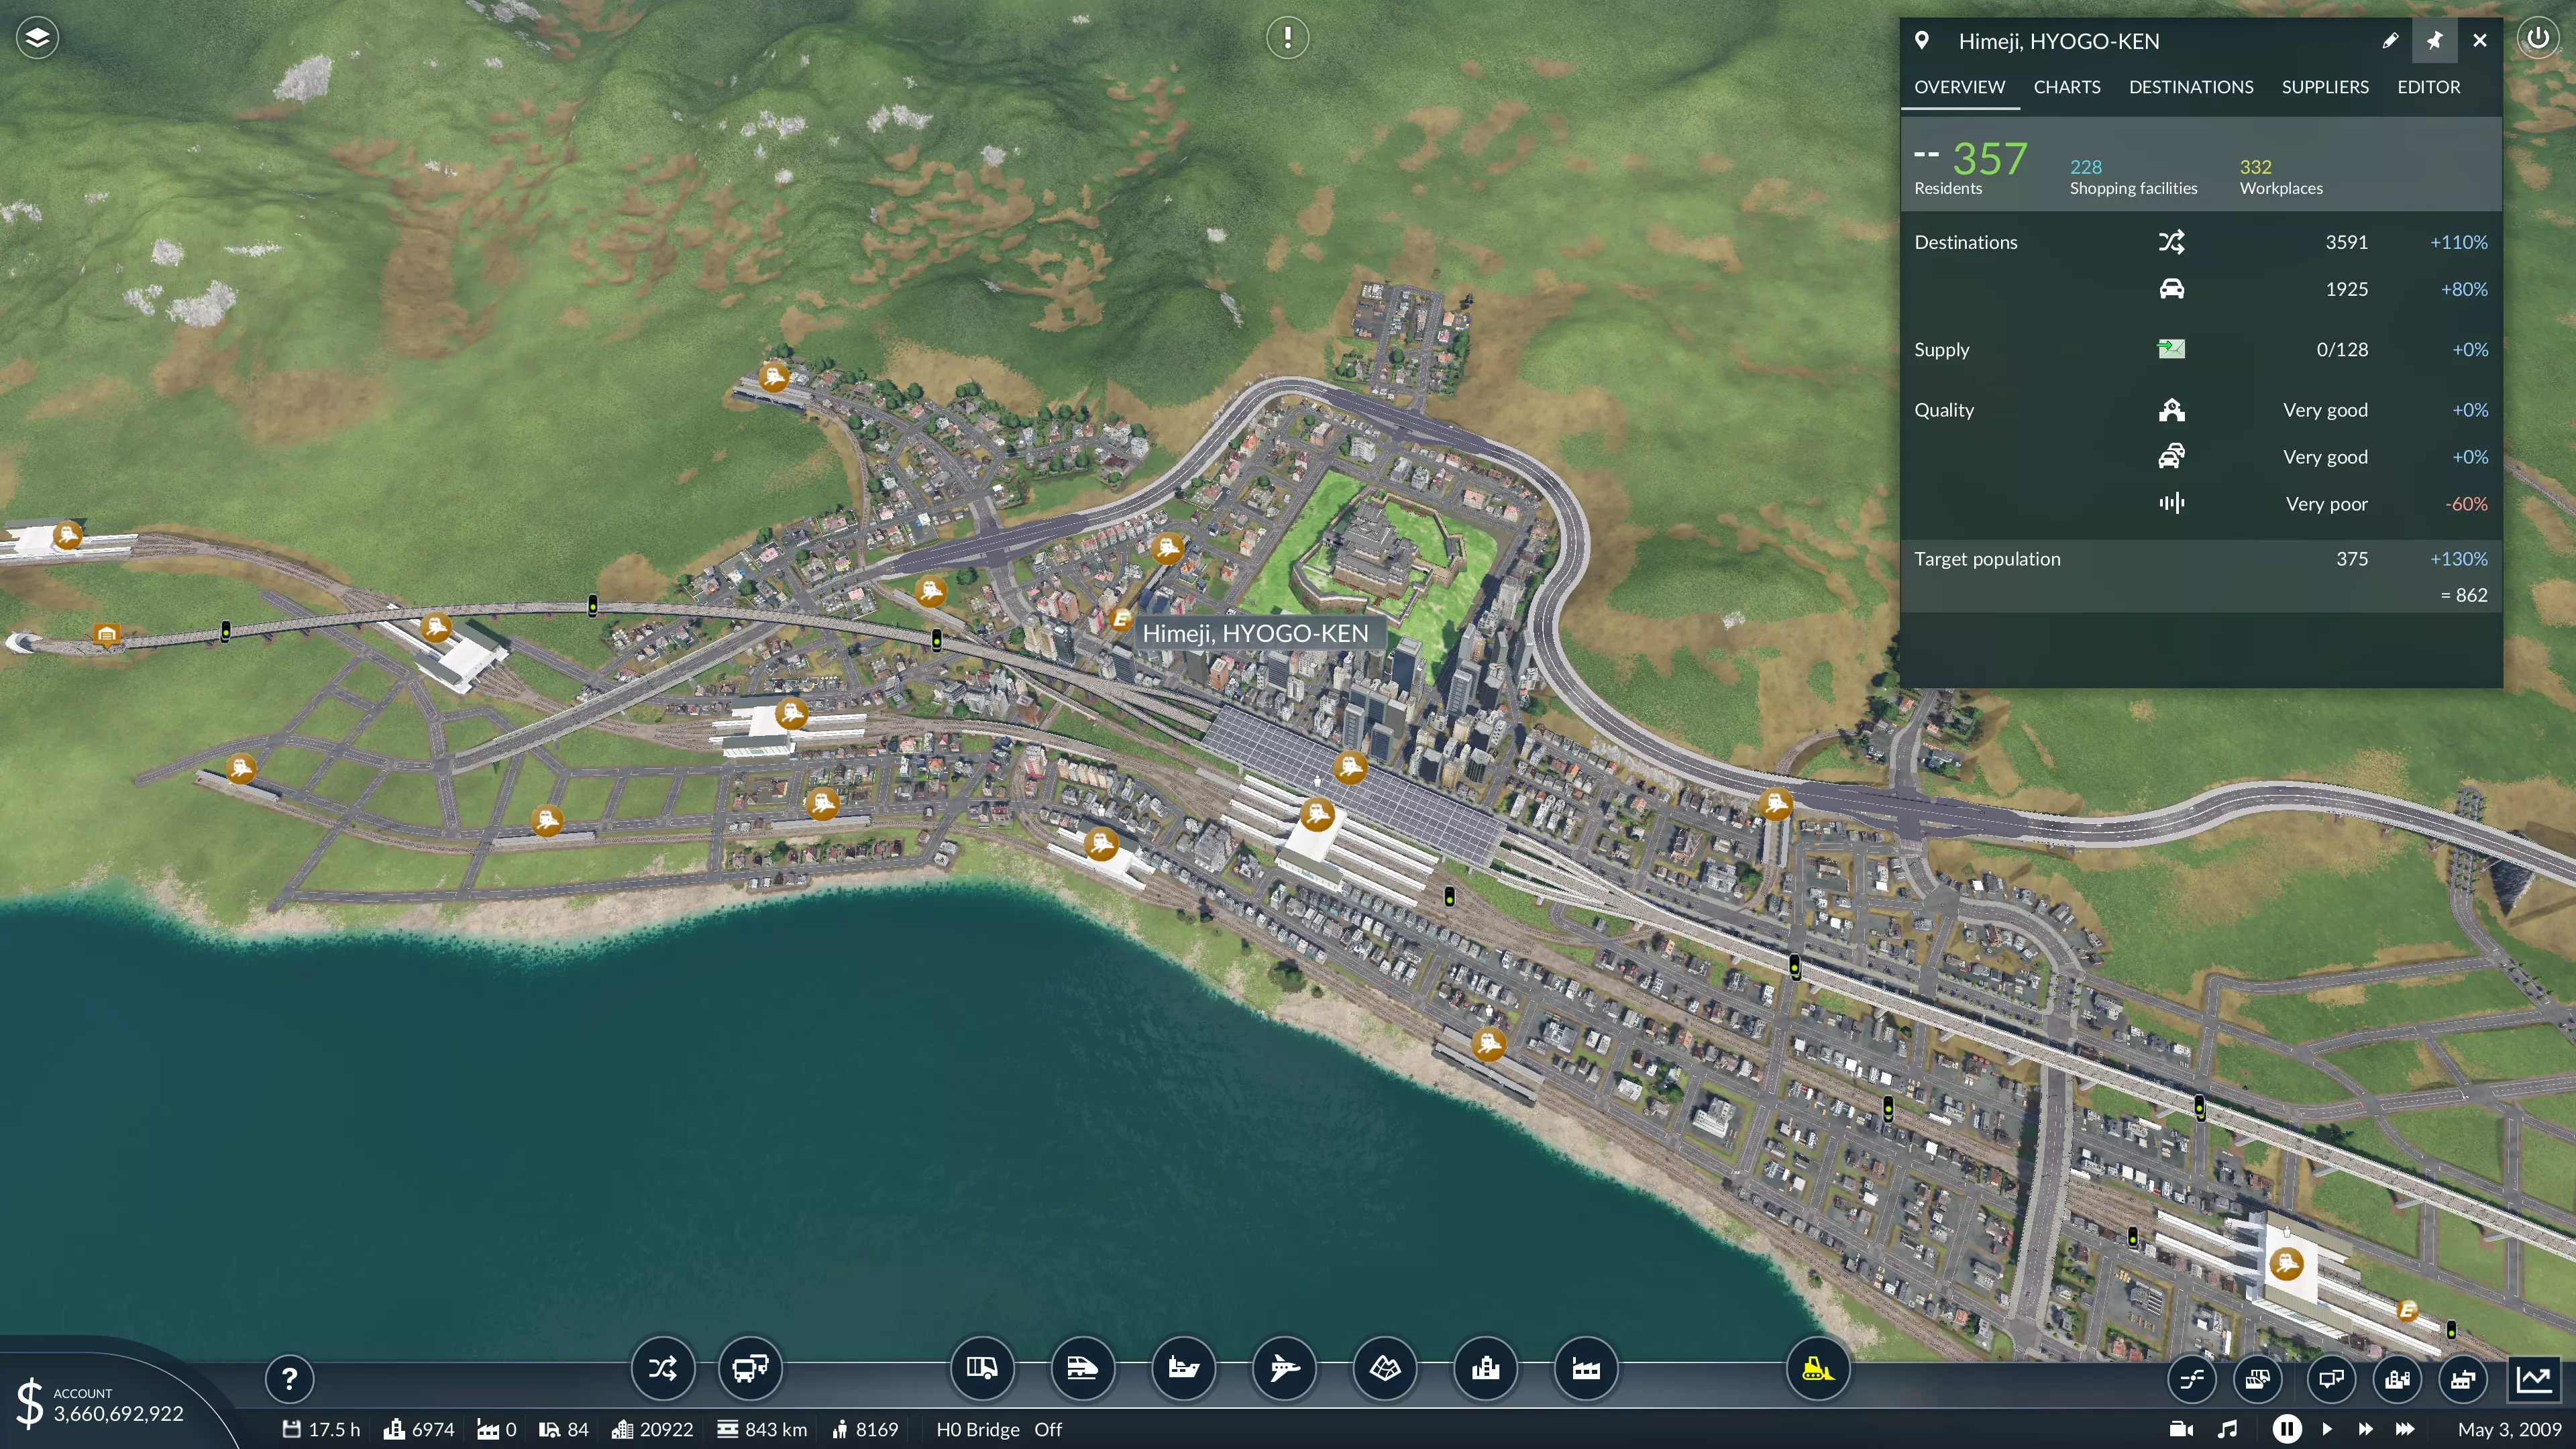
Task: Open the industry factory menu
Action: [1586, 1368]
